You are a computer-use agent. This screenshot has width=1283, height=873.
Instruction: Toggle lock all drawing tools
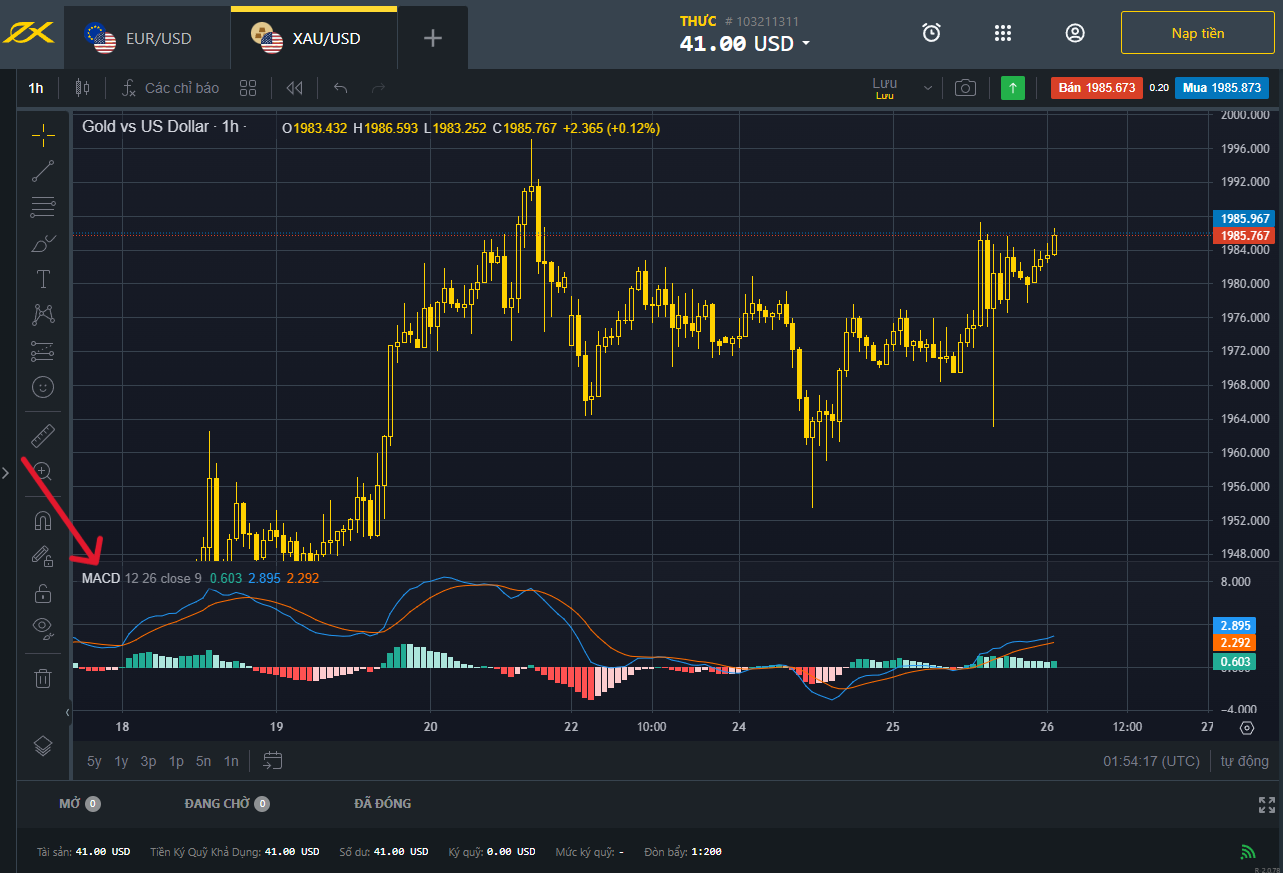point(43,593)
